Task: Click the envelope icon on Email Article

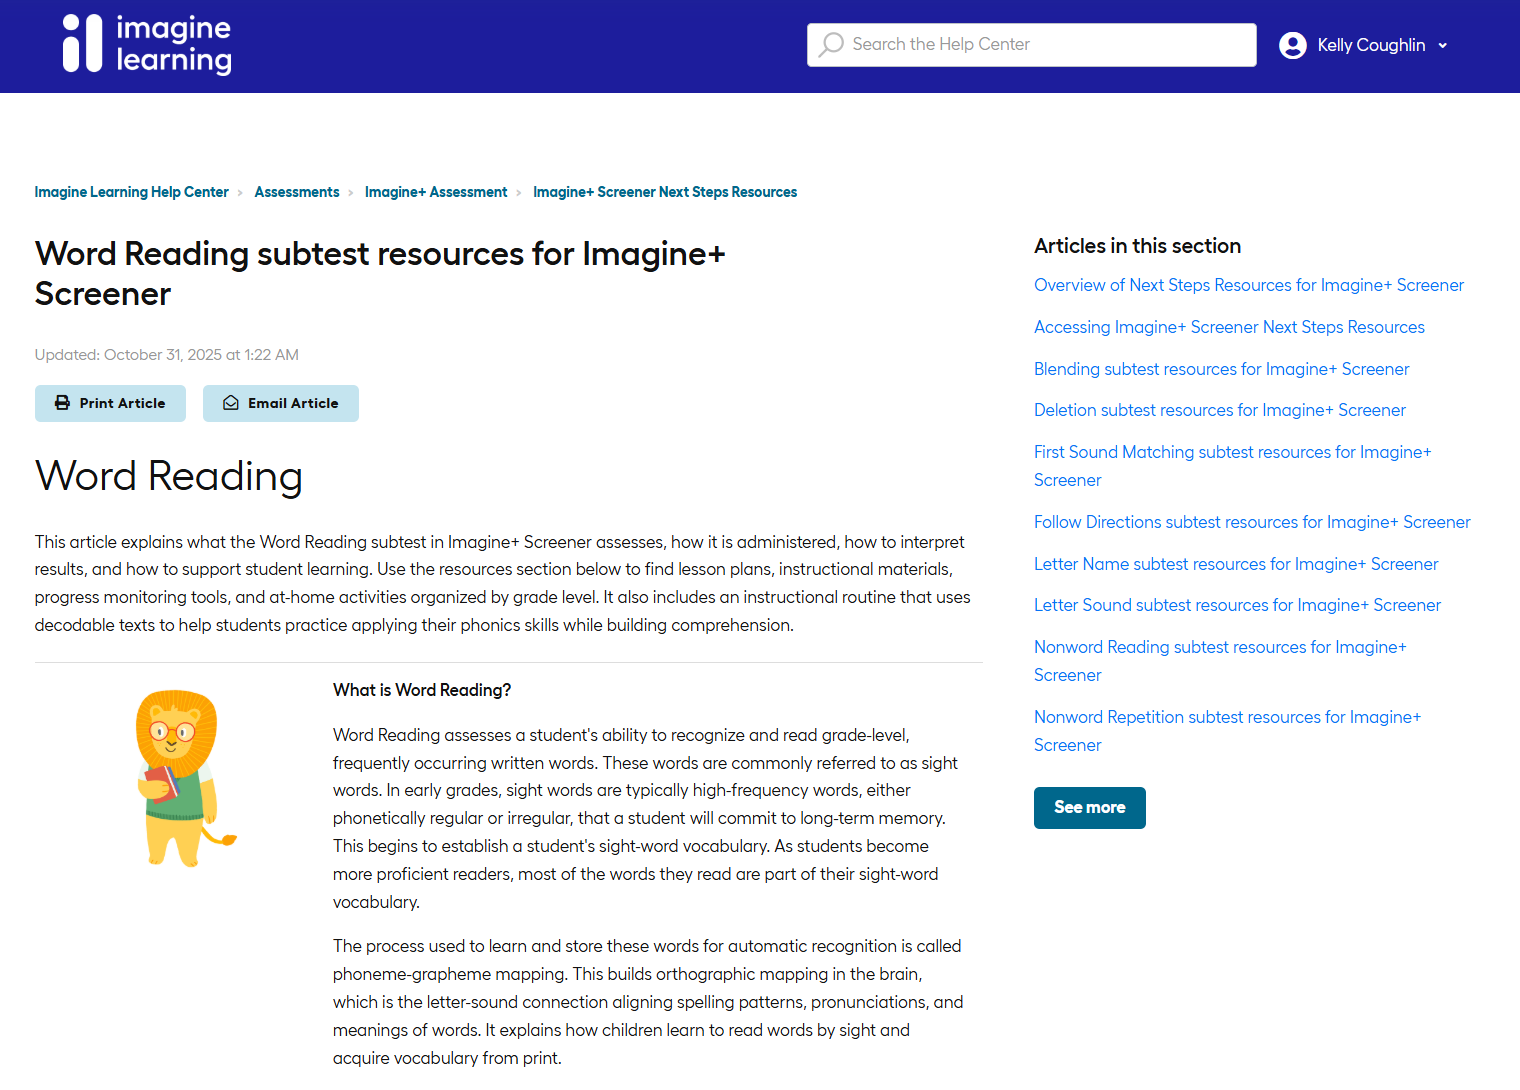Action: [x=230, y=403]
